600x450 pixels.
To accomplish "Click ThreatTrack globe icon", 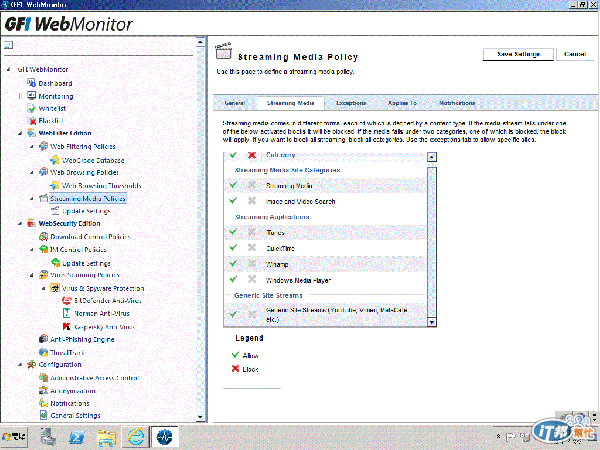I will coord(43,352).
